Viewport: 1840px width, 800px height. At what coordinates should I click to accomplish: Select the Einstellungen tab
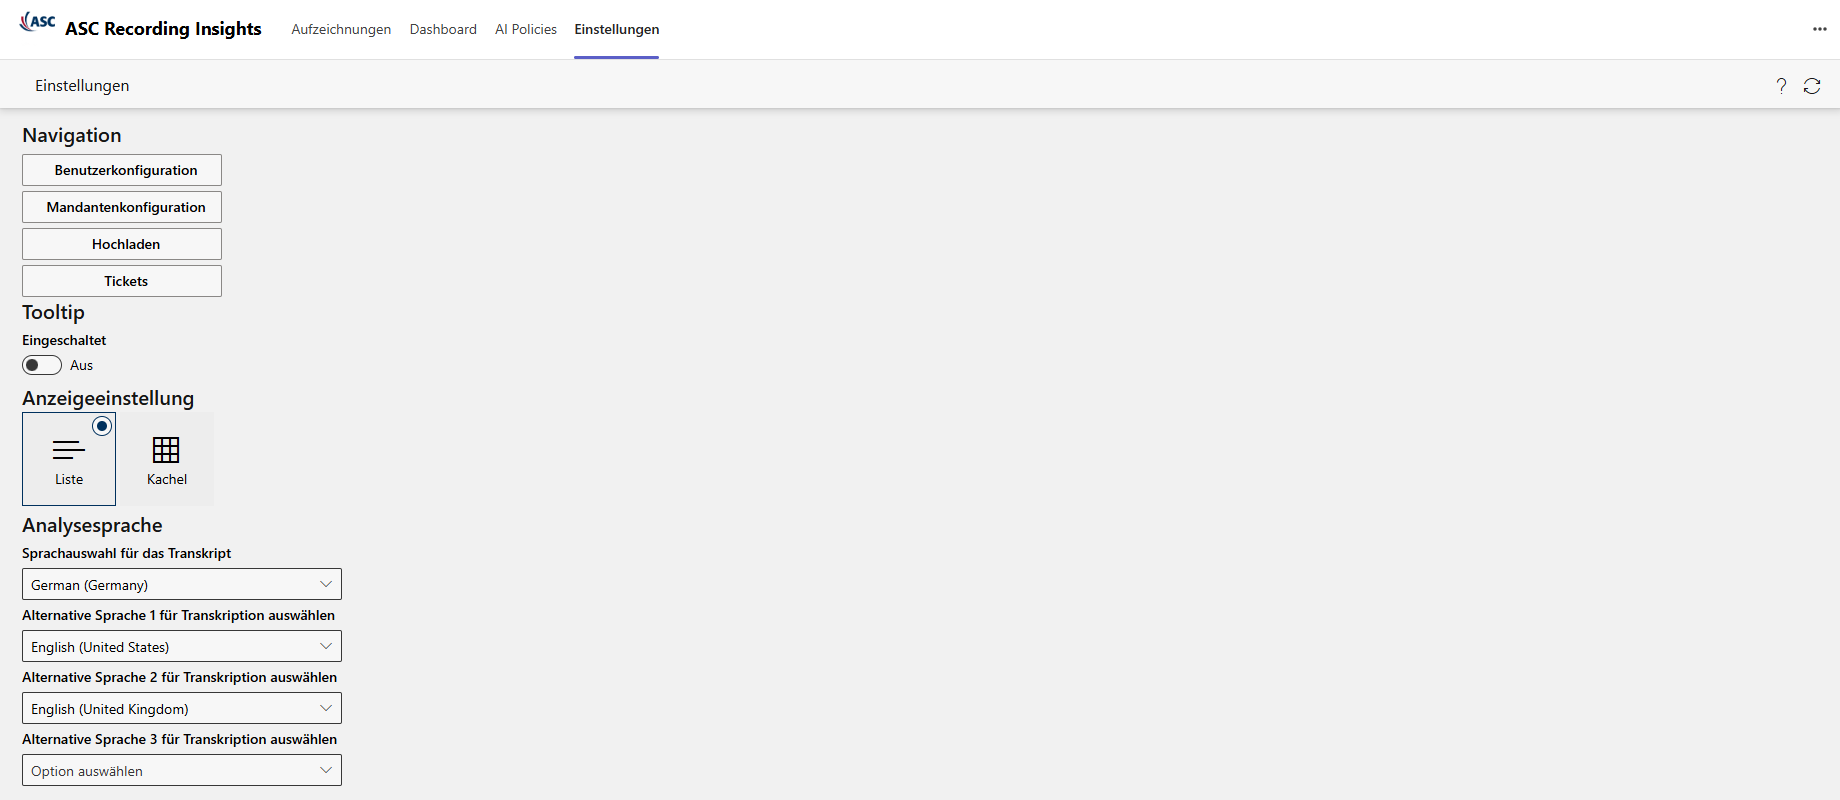tap(616, 29)
